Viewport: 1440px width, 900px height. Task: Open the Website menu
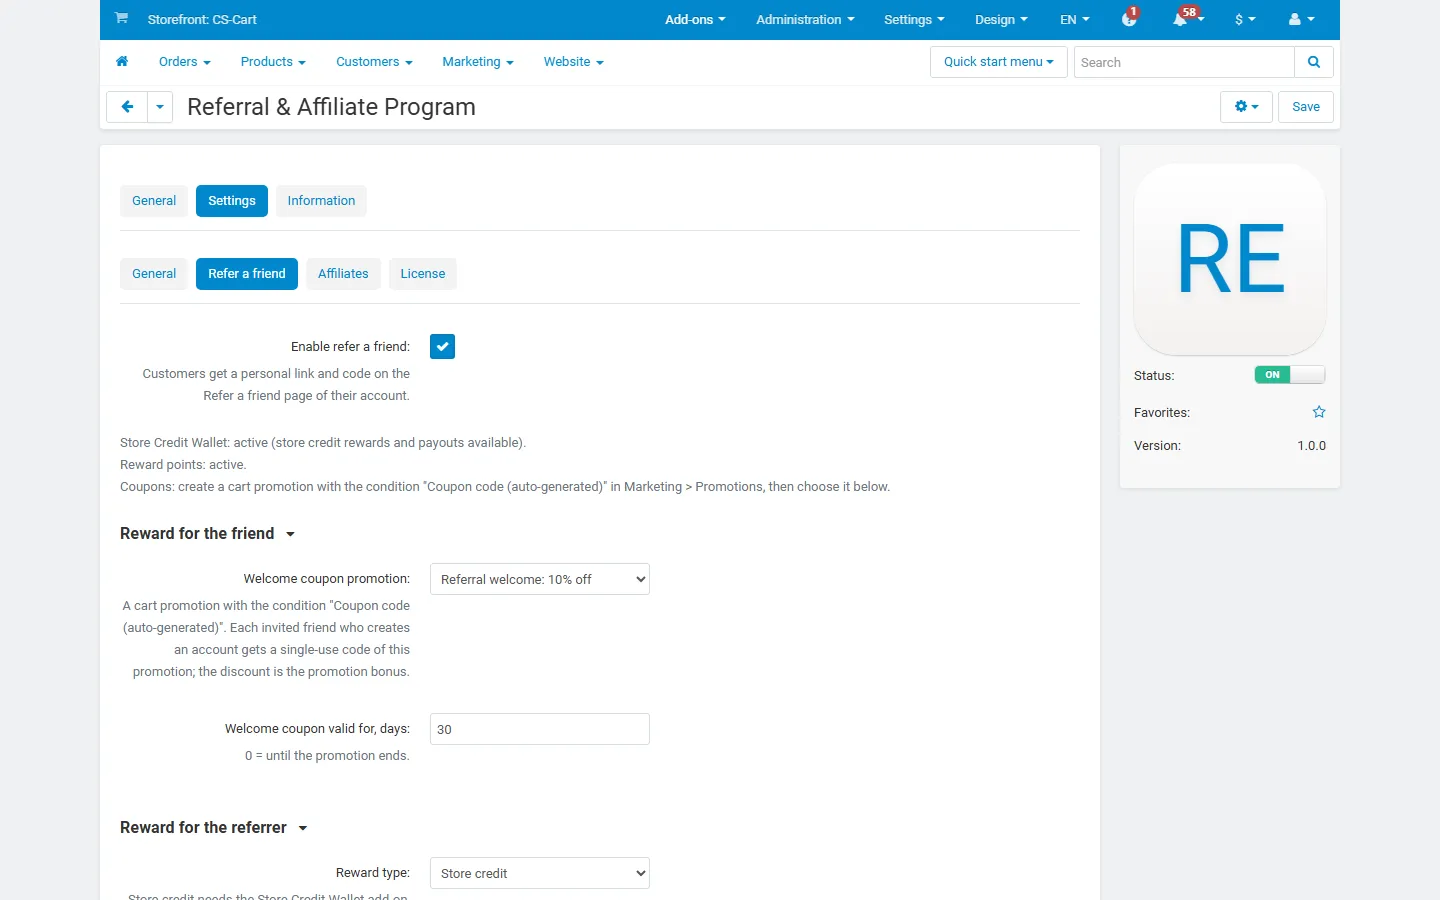[x=574, y=62]
